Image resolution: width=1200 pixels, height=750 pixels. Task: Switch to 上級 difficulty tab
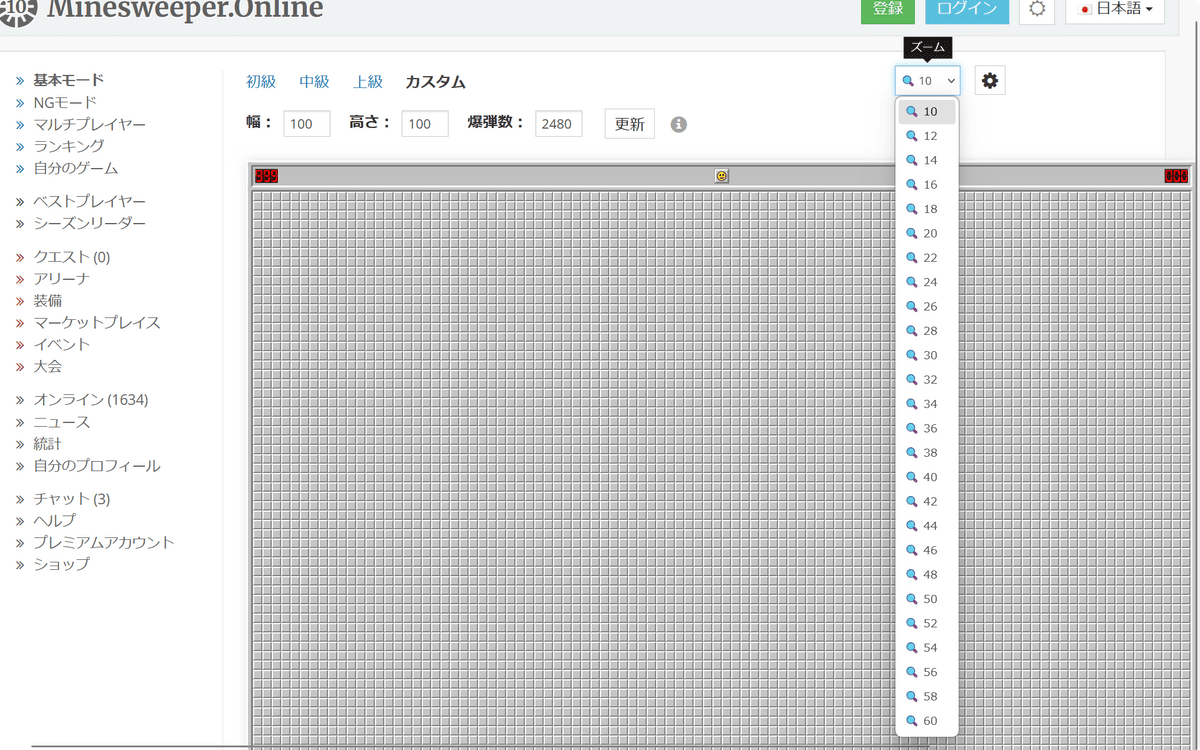pos(367,82)
